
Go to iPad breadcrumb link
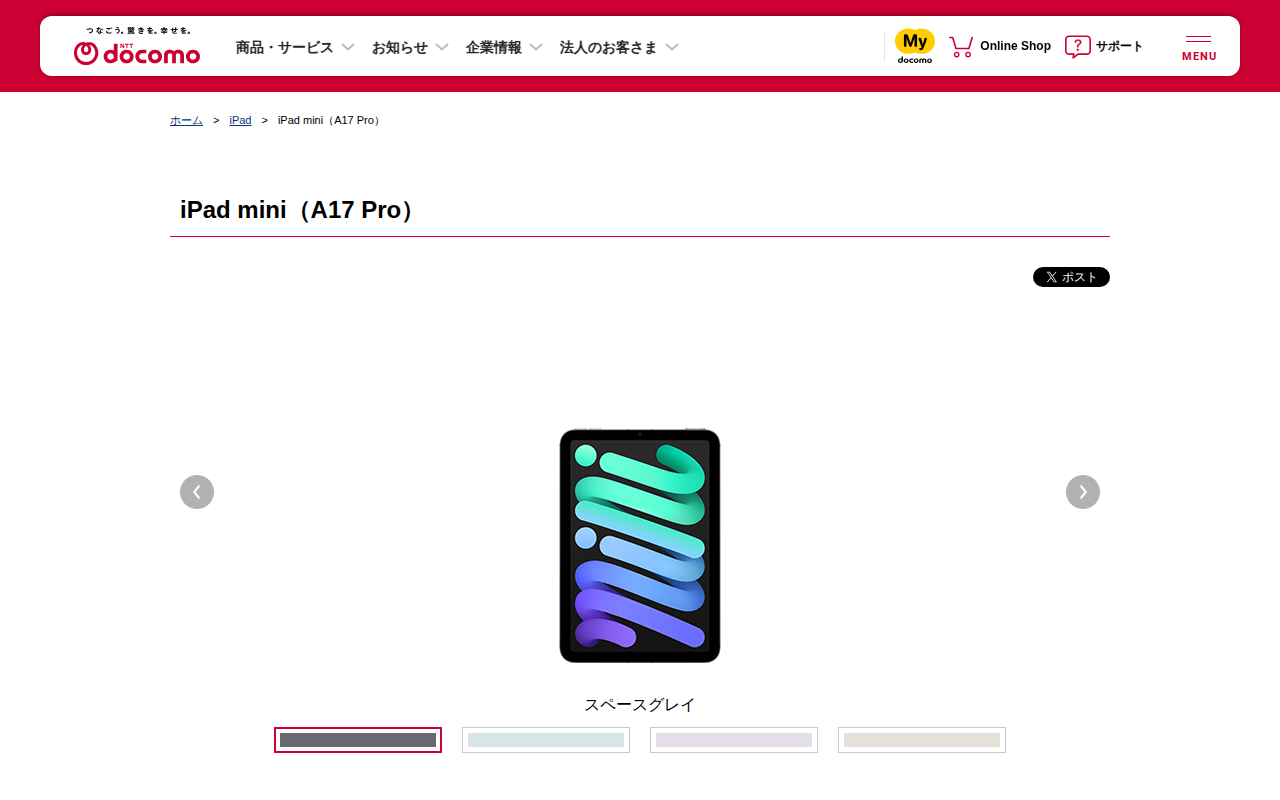point(240,120)
